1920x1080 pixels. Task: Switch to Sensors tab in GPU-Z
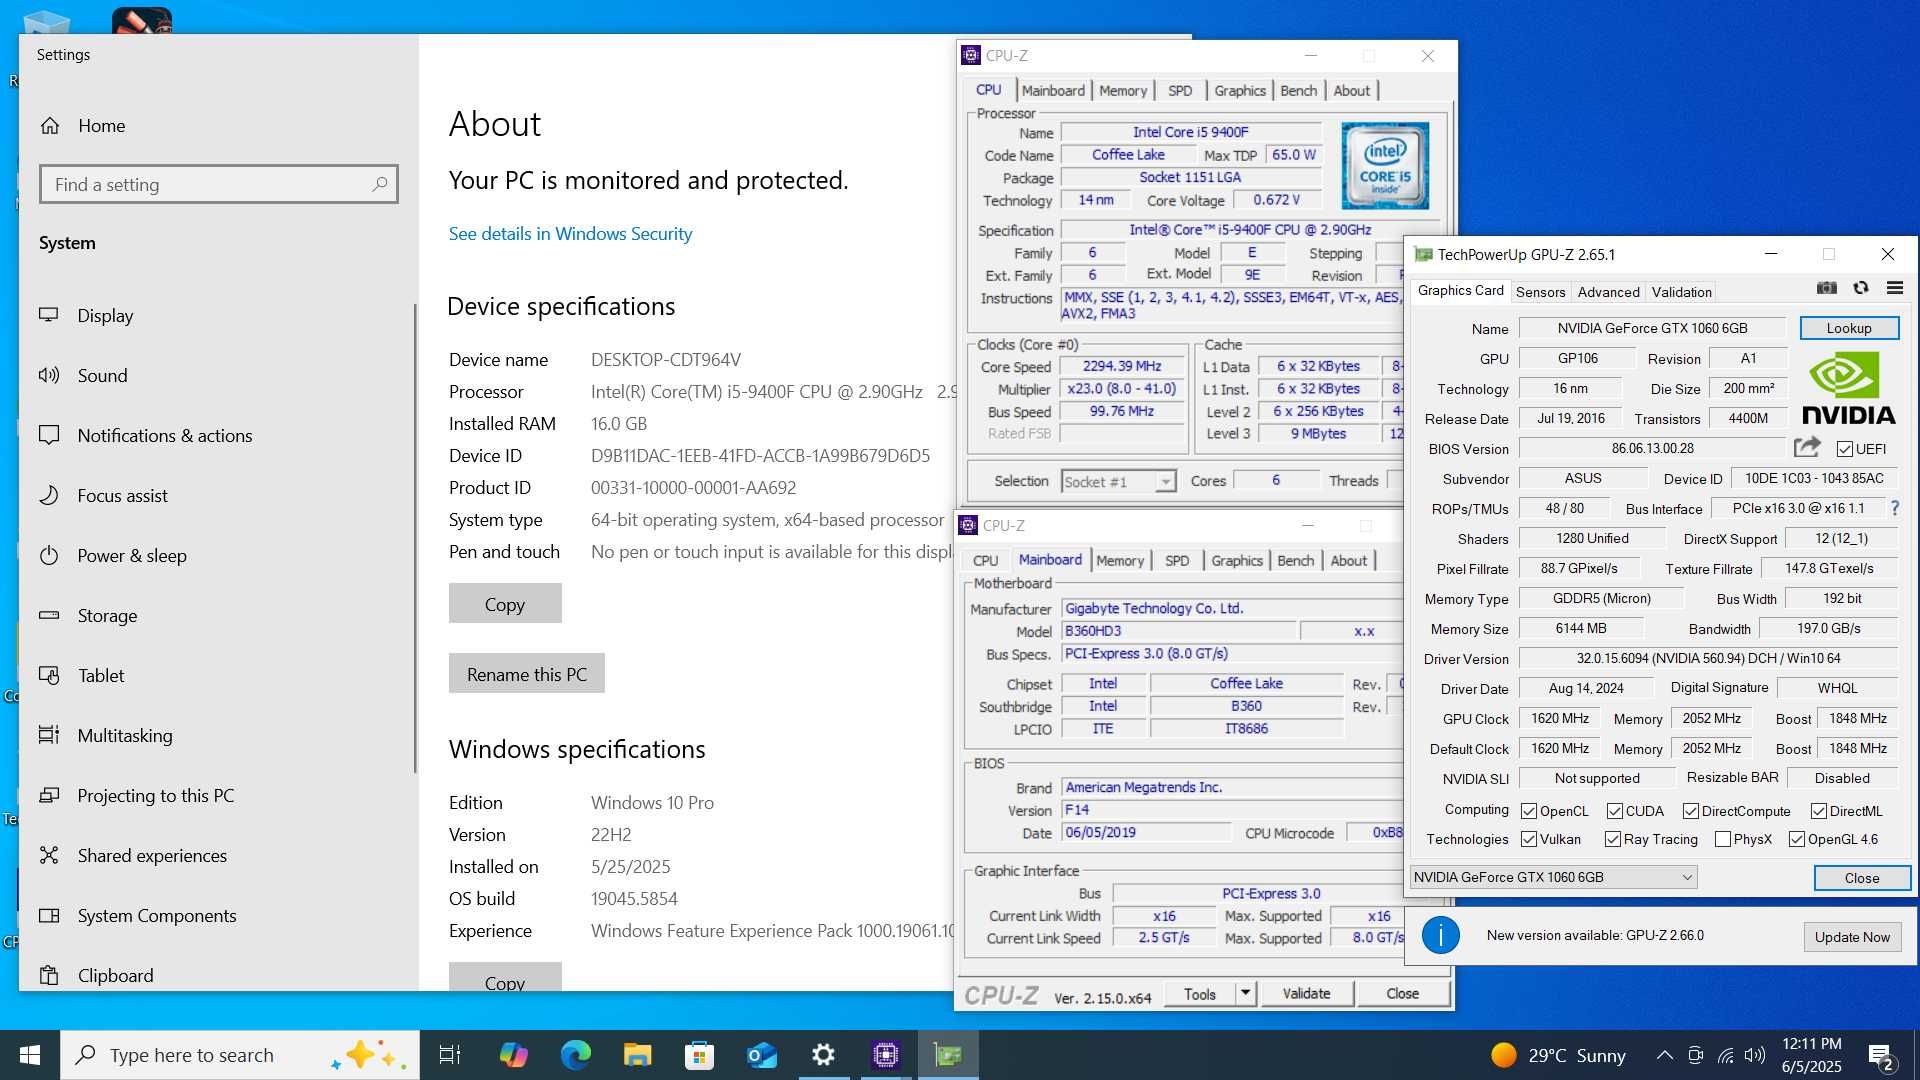(1540, 292)
